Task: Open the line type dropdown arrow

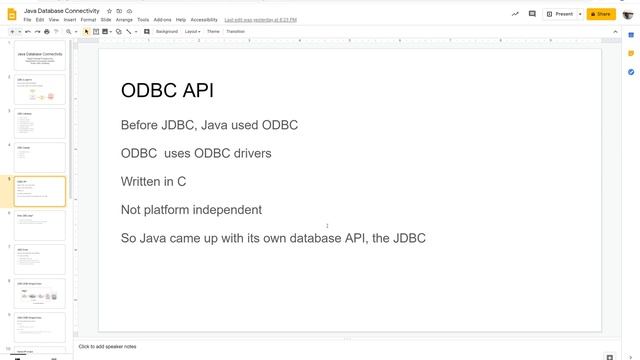Action: (136, 31)
